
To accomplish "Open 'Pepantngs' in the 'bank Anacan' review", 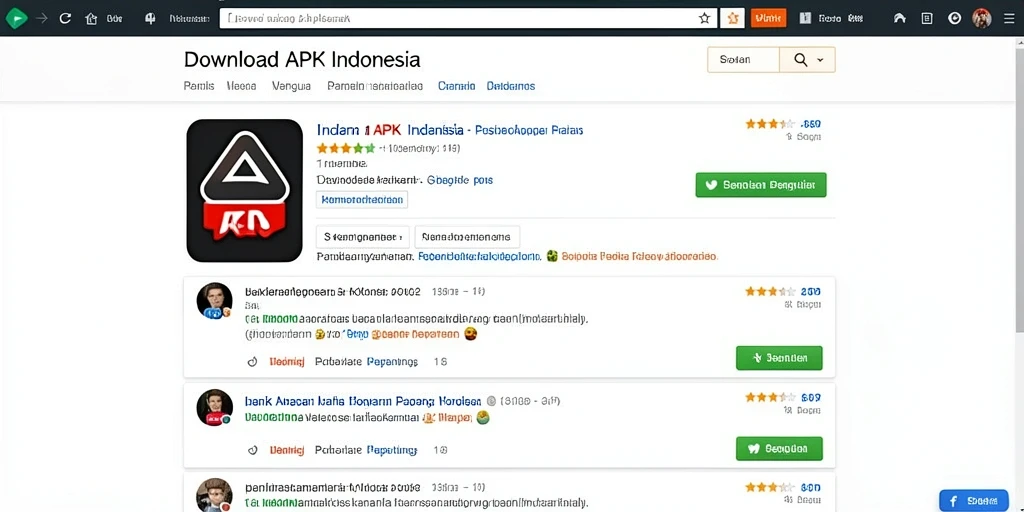I will point(392,450).
